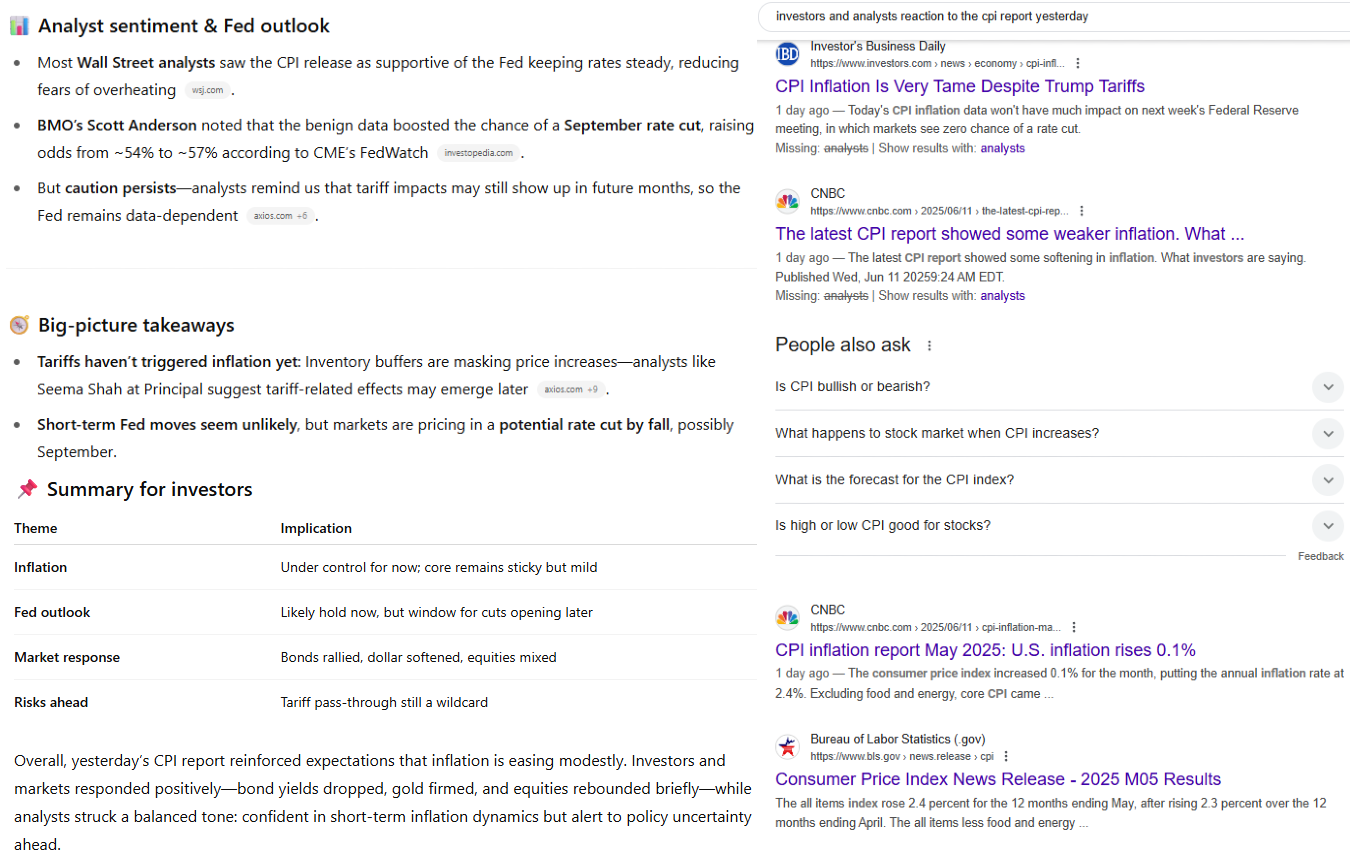Open the three-dot menu beside the cpi-inflation-ma CNBC URL

pos(1074,627)
